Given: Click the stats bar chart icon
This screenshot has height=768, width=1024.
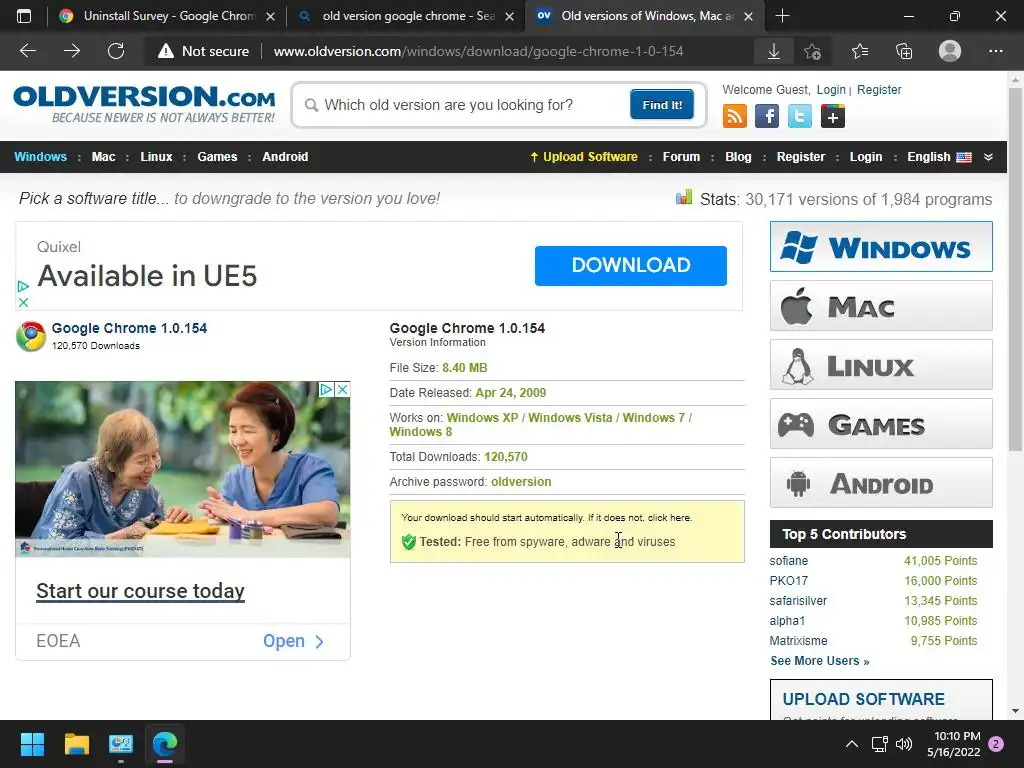Looking at the screenshot, I should tap(684, 197).
